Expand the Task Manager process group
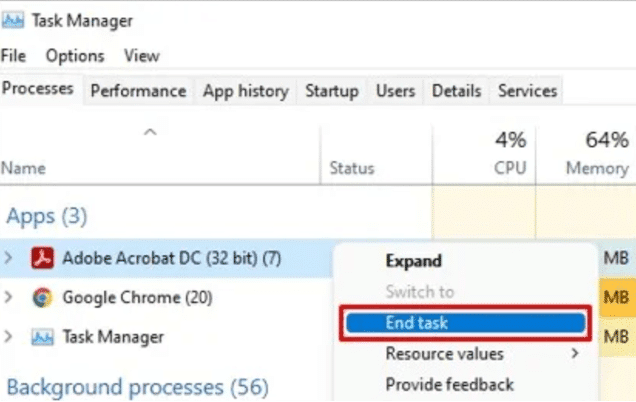This screenshot has height=402, width=636. coord(8,337)
